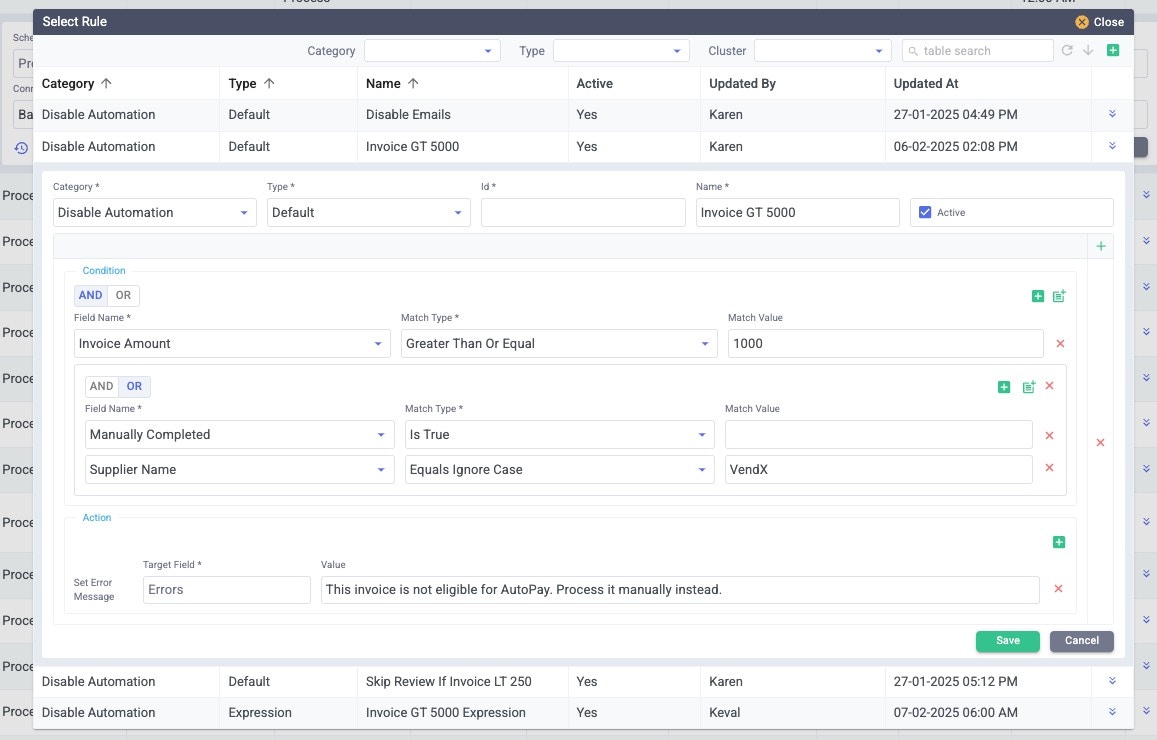Open the Supplier Name field name dropdown
Screen dimensions: 1157x740
240,469
